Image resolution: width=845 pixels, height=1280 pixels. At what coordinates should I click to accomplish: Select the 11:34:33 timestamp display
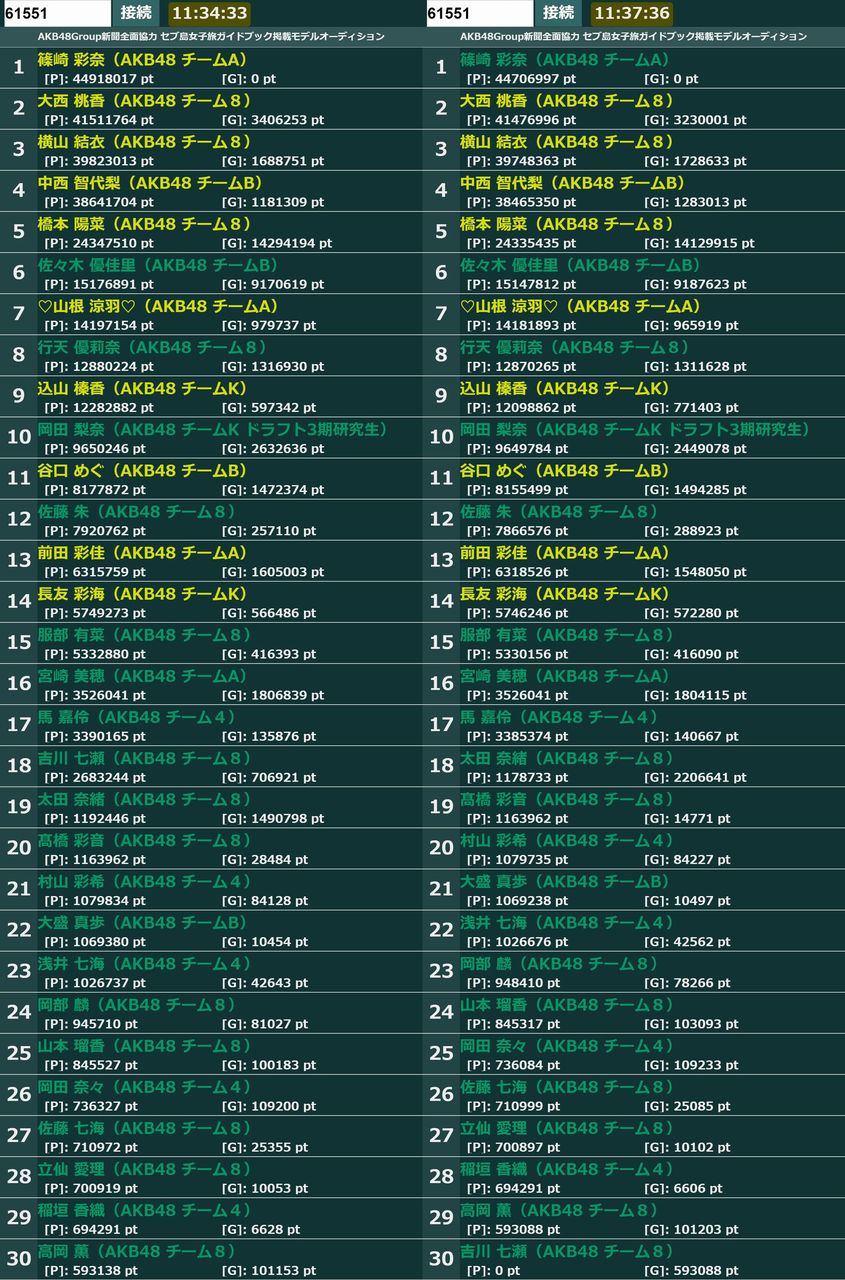click(x=208, y=13)
